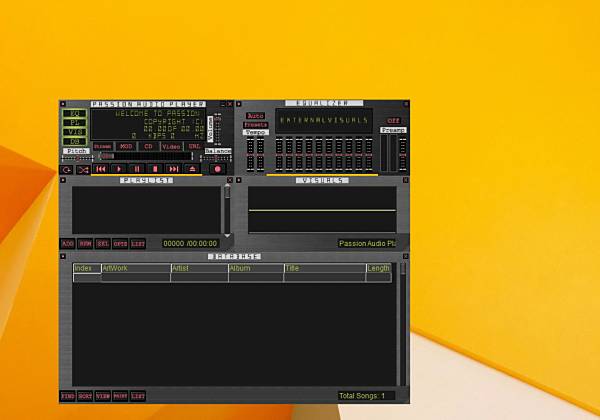Viewport: 600px width, 420px height.
Task: Click the playlist scrollbar down arrow
Action: pos(227,236)
